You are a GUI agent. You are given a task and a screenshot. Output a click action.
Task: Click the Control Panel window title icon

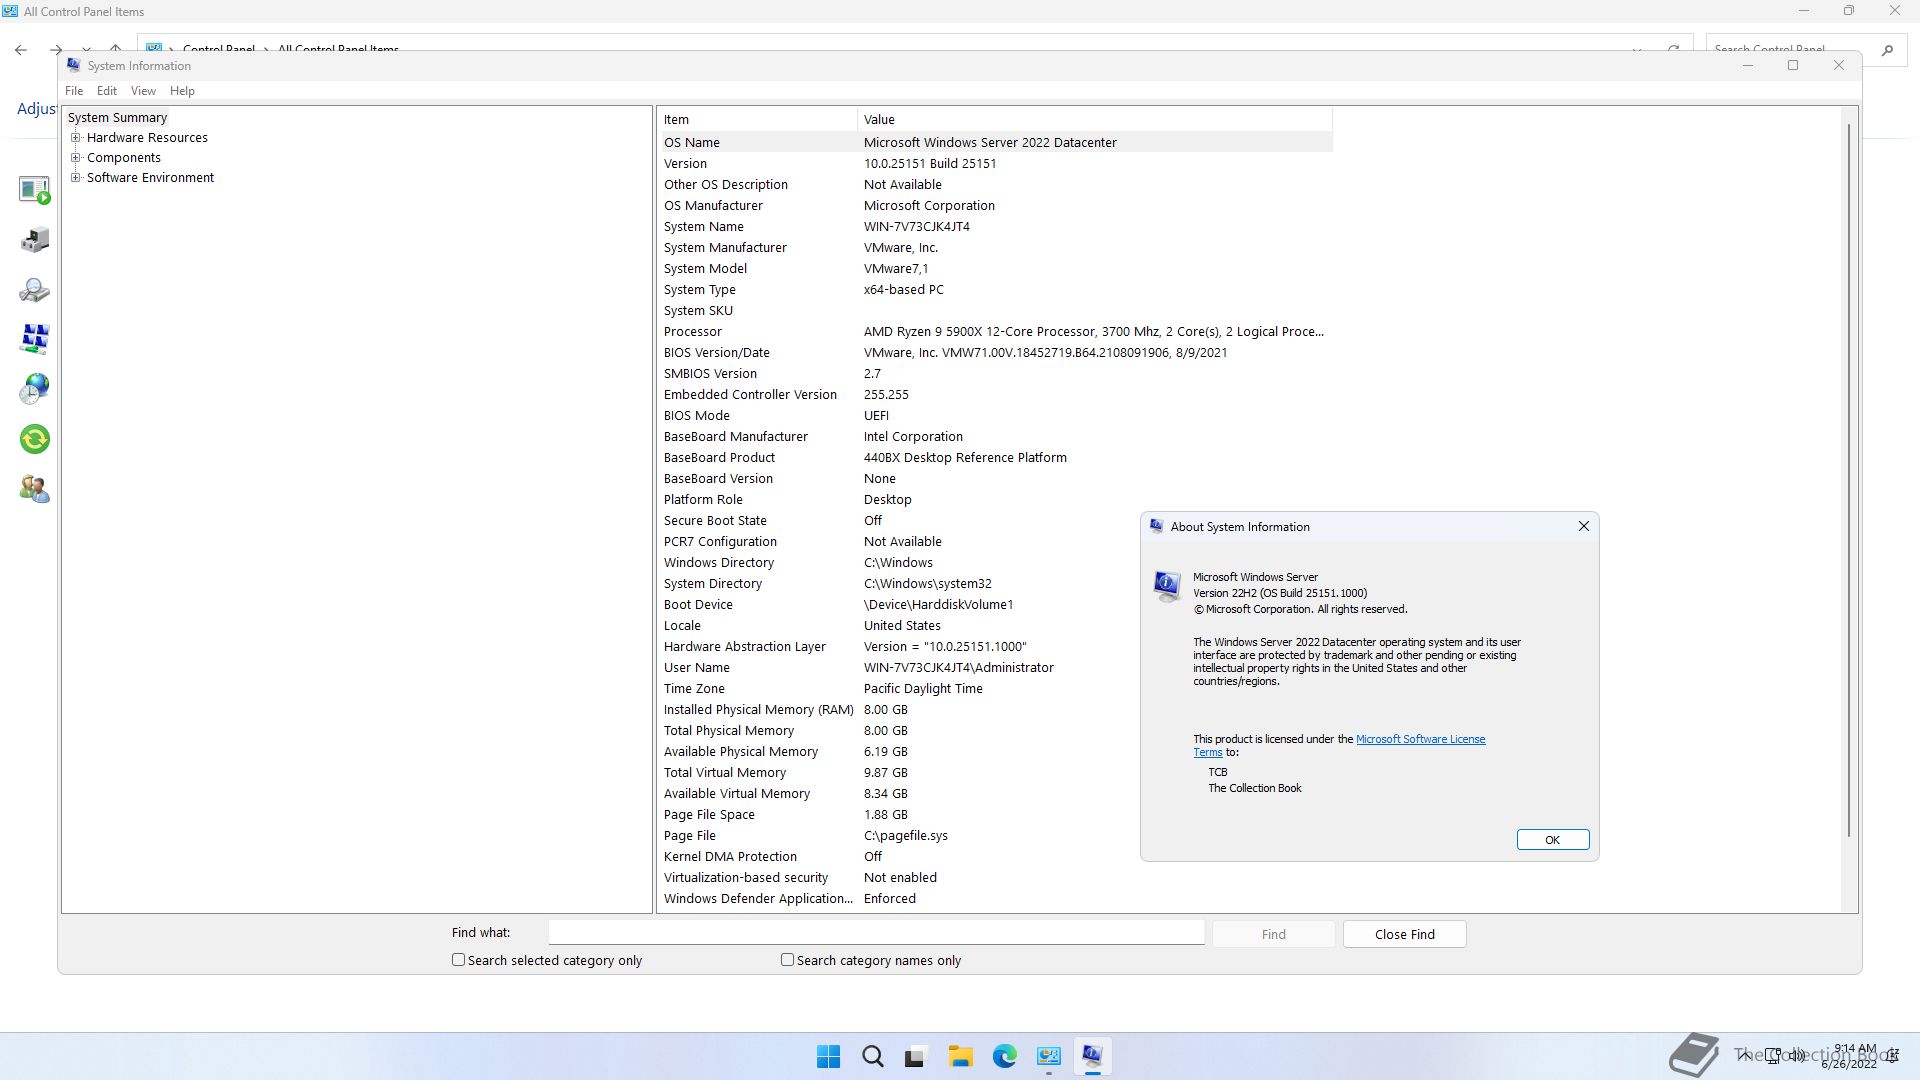pyautogui.click(x=10, y=11)
